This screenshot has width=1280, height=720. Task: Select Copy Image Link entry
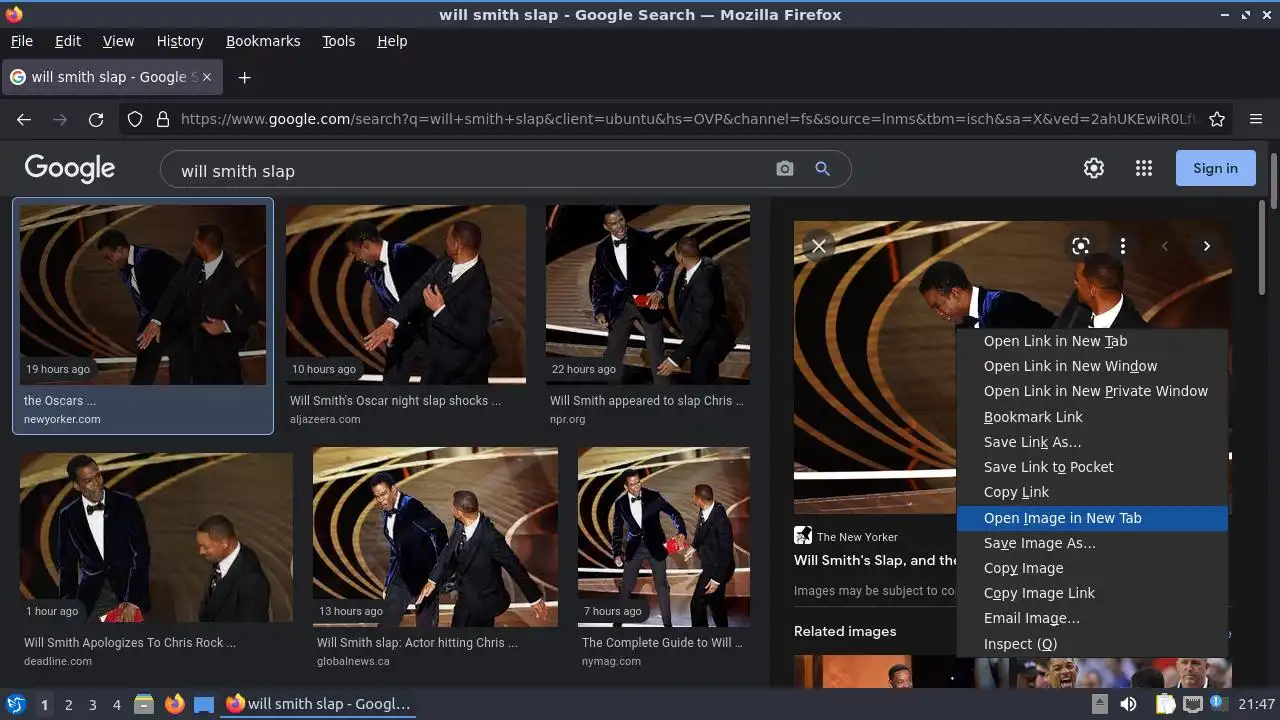pyautogui.click(x=1092, y=593)
